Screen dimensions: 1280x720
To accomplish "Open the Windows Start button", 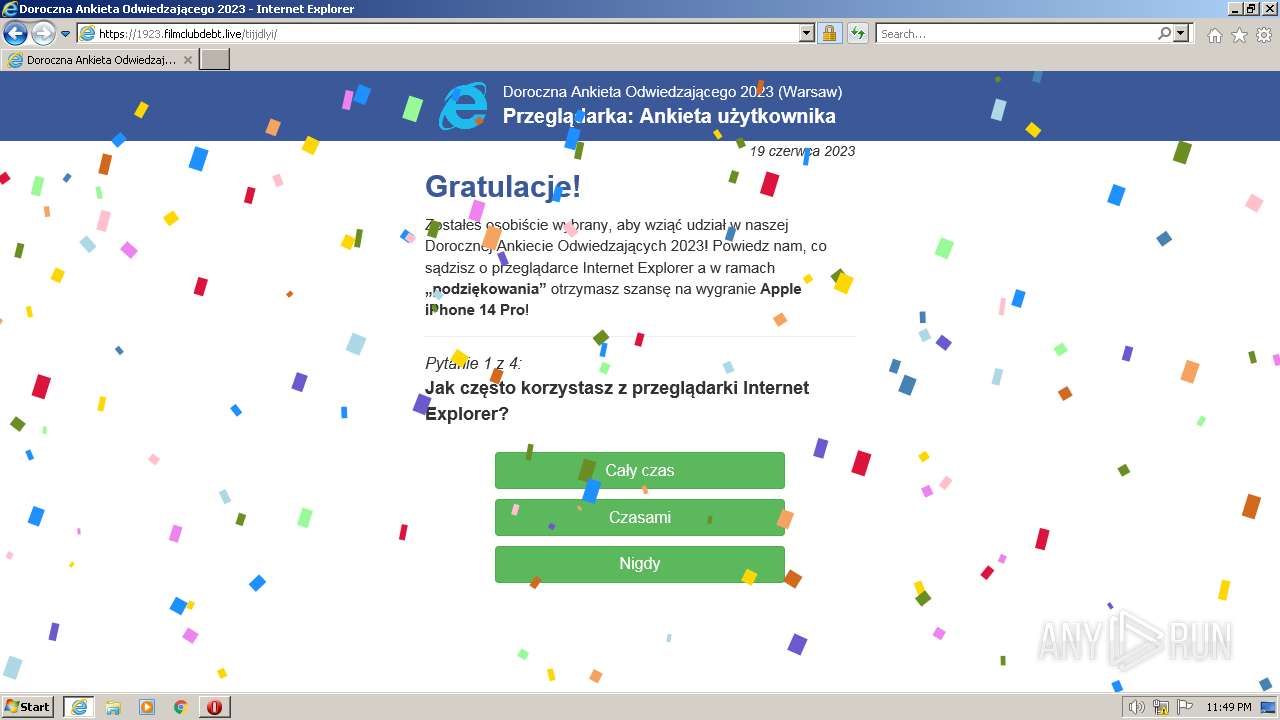I will coord(28,706).
